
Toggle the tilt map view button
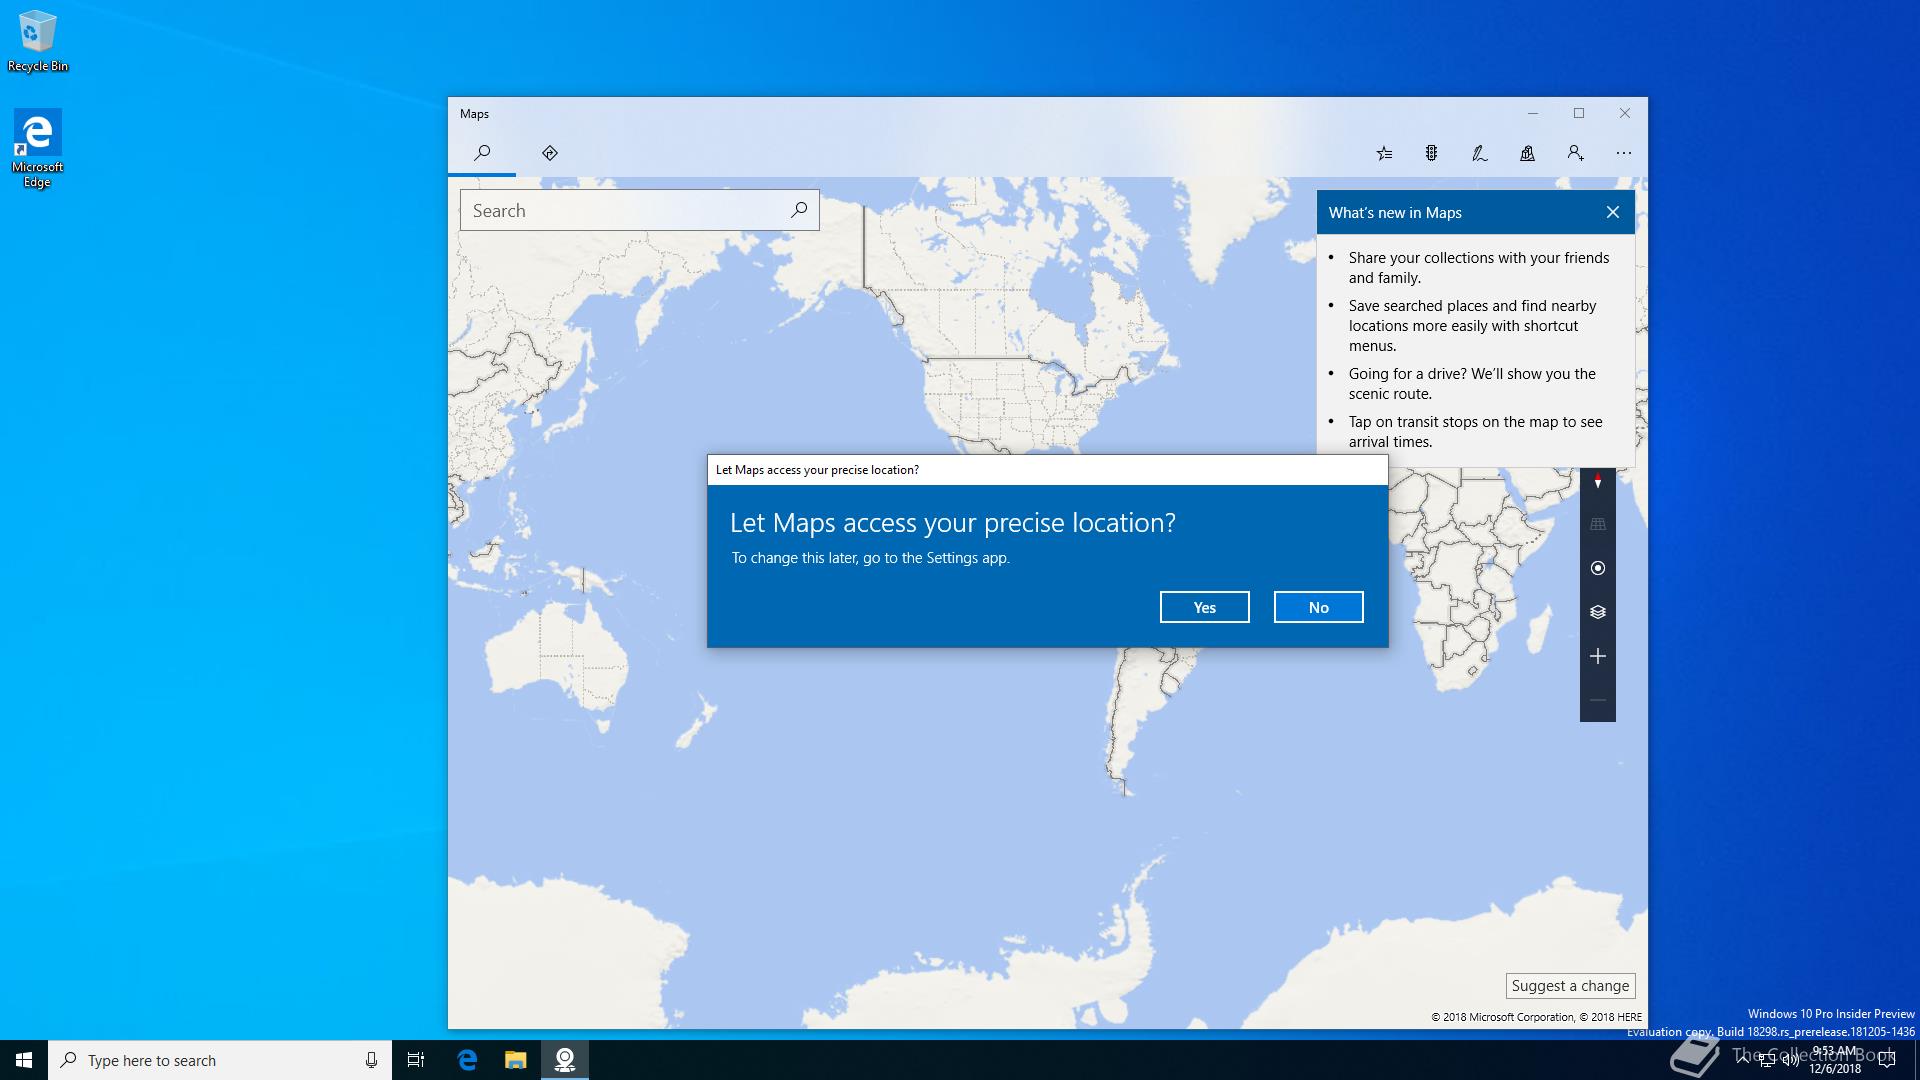click(1597, 524)
